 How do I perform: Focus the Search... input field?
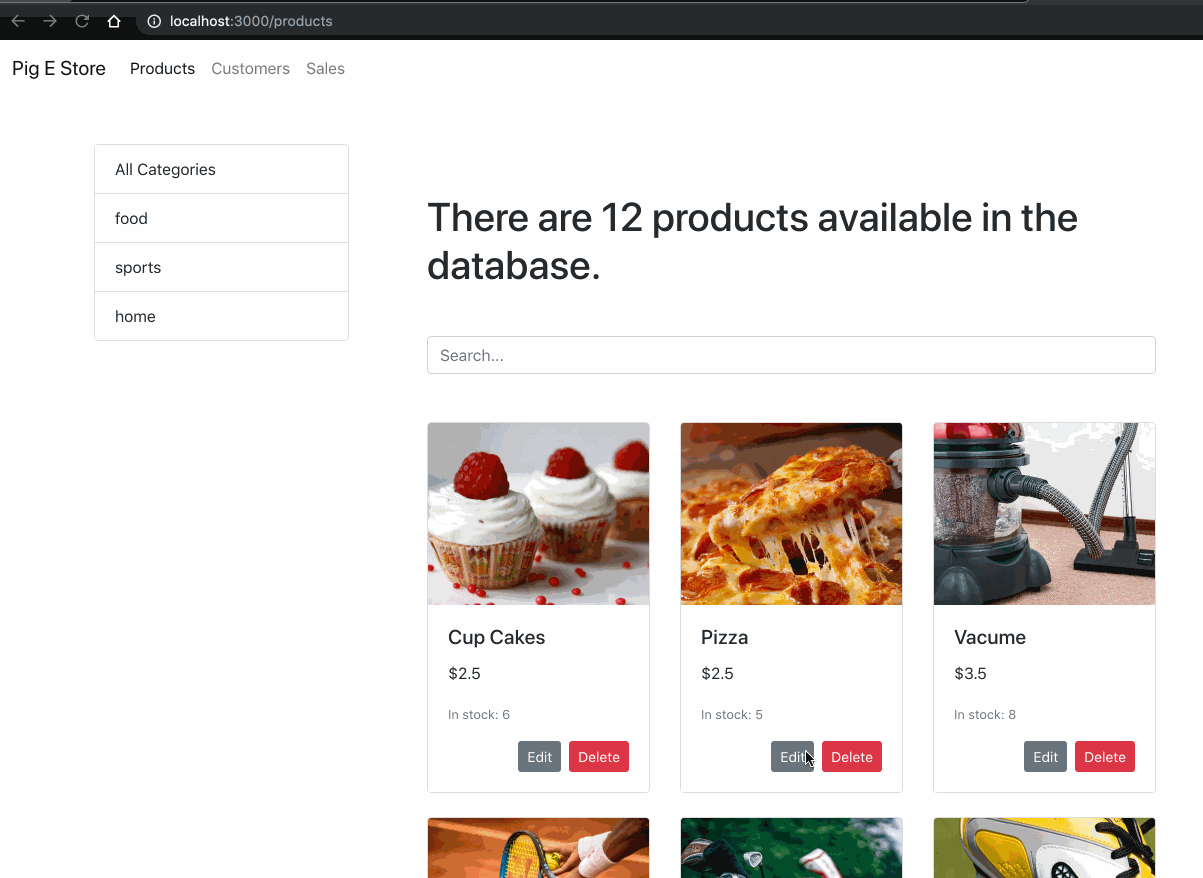click(791, 355)
